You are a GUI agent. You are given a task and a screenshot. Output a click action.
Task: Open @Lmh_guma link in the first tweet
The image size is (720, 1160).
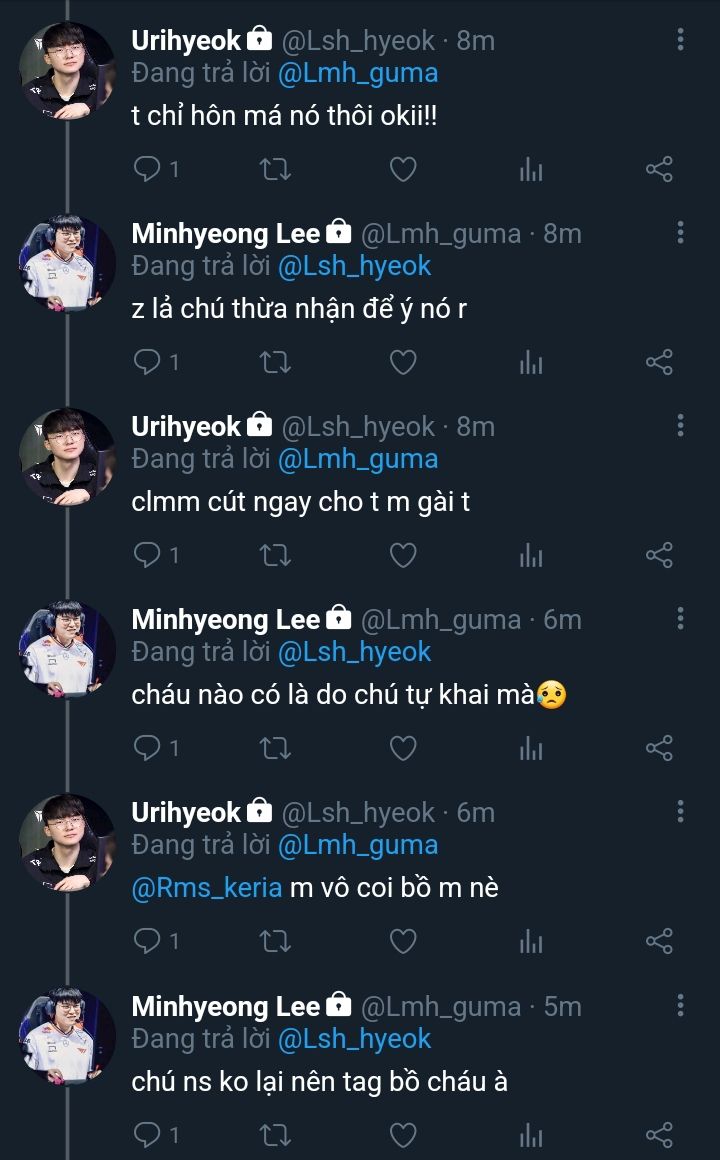point(357,73)
